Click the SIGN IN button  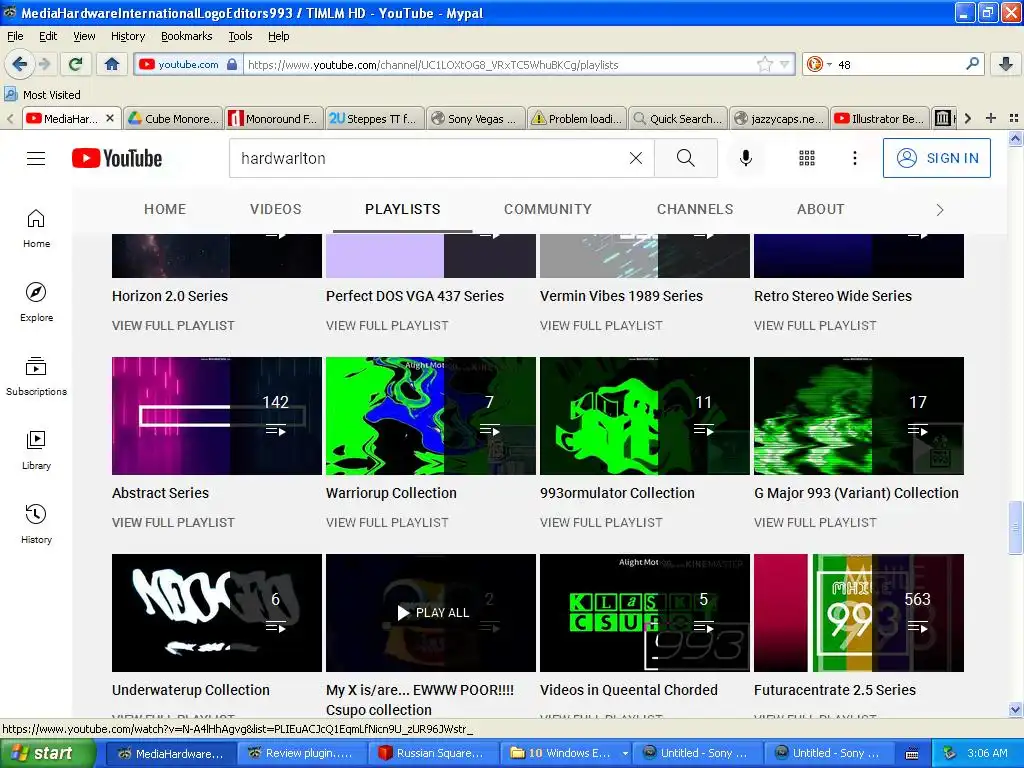point(936,158)
